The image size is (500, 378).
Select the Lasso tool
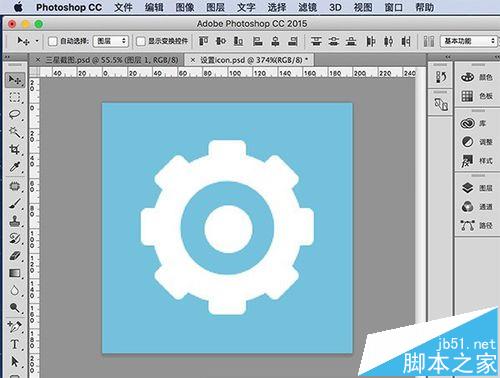pyautogui.click(x=15, y=115)
